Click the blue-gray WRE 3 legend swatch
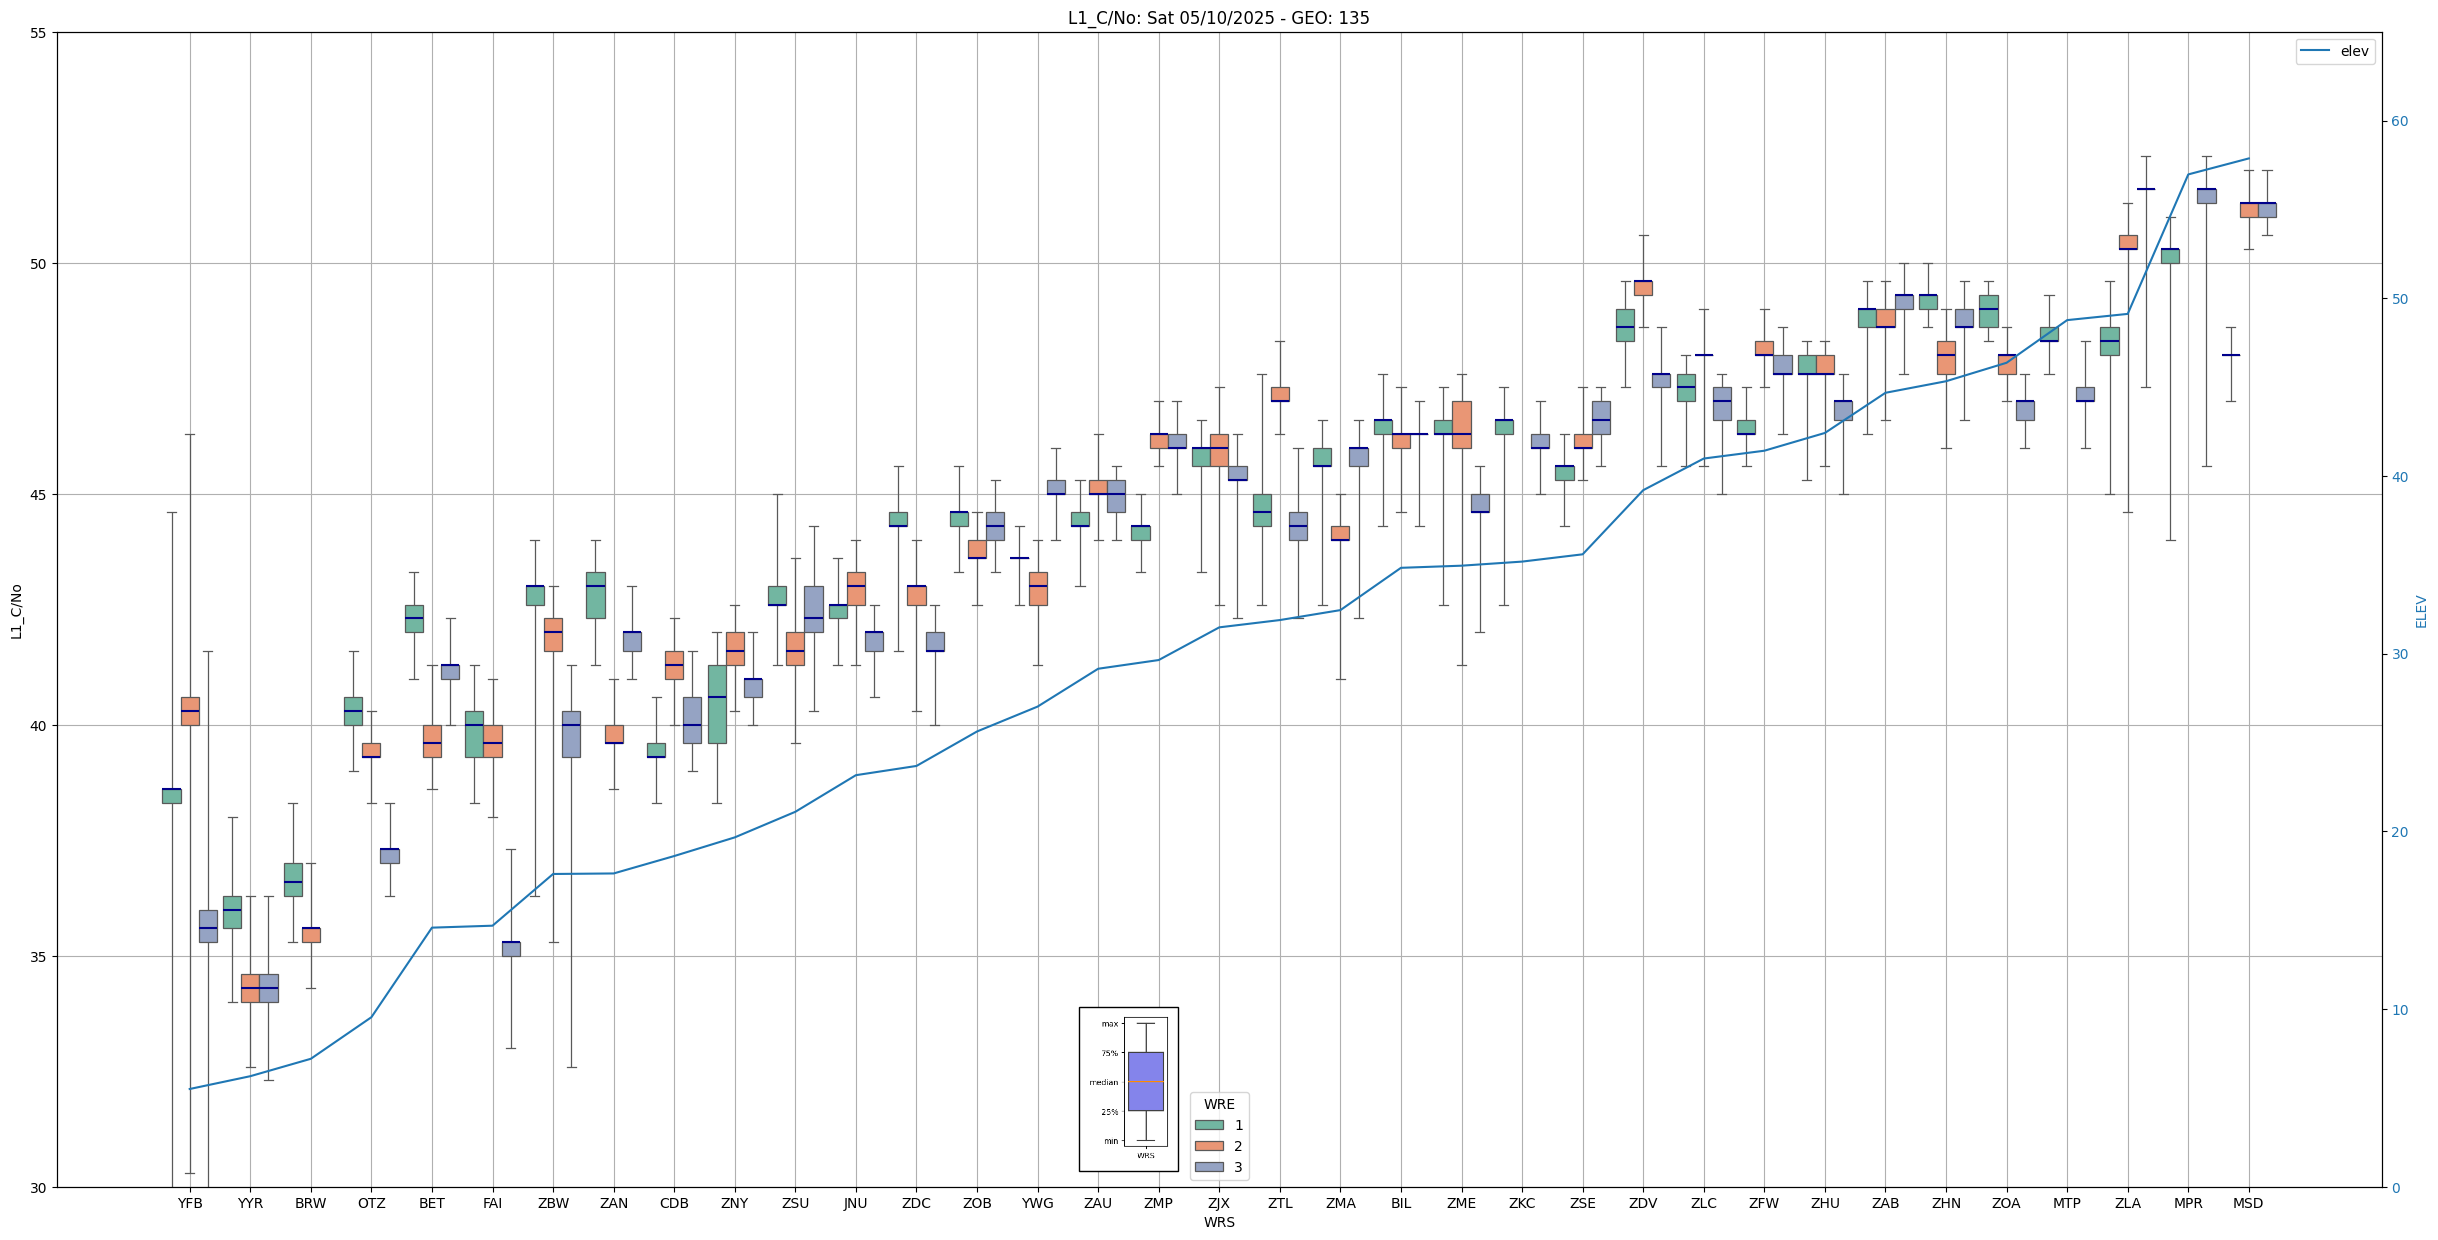This screenshot has width=2438, height=1240. click(1208, 1167)
